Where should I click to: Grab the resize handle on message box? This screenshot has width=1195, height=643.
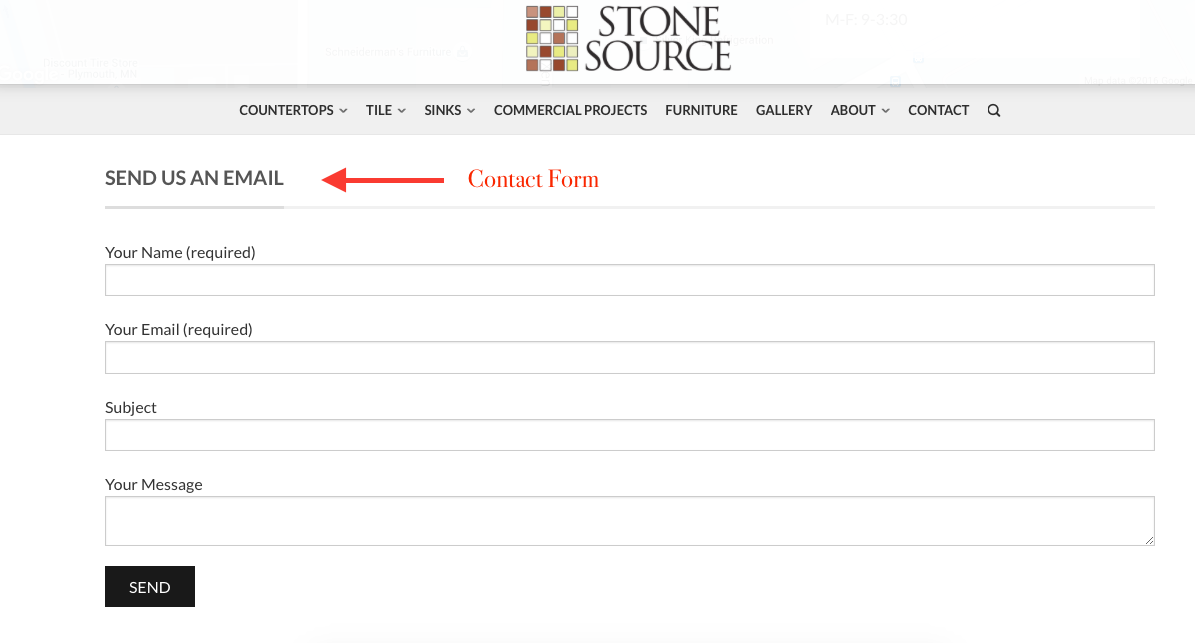pyautogui.click(x=1149, y=540)
